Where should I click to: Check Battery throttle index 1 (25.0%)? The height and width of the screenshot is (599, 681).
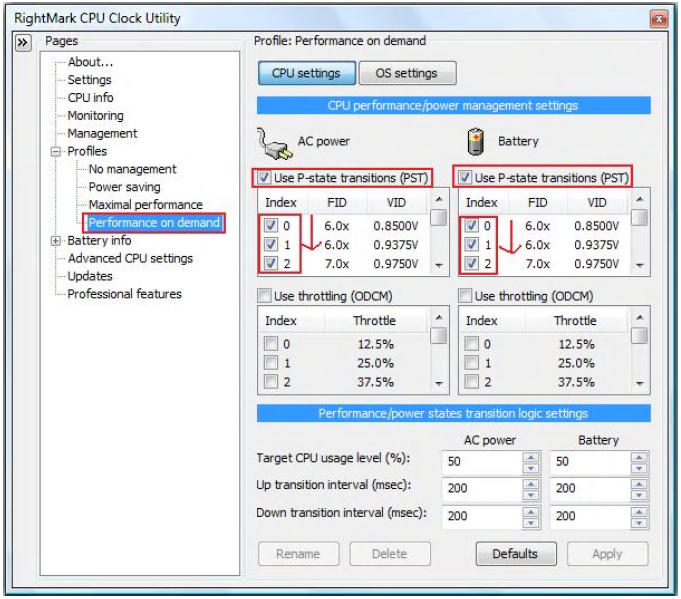(x=472, y=363)
